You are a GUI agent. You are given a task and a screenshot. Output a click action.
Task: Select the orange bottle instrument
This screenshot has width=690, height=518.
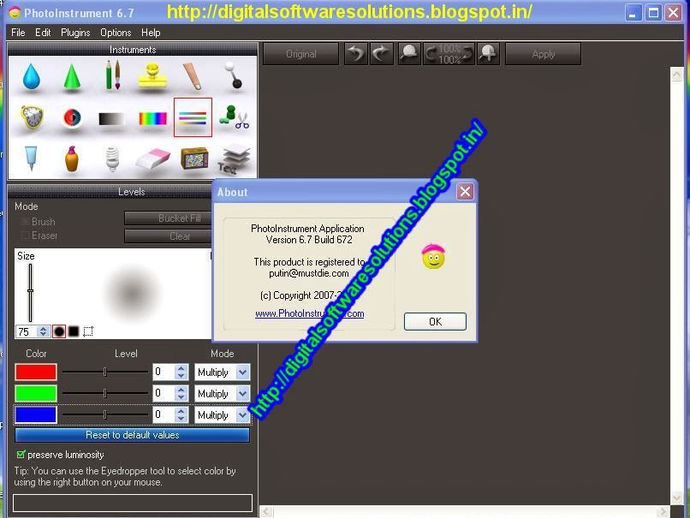72,158
